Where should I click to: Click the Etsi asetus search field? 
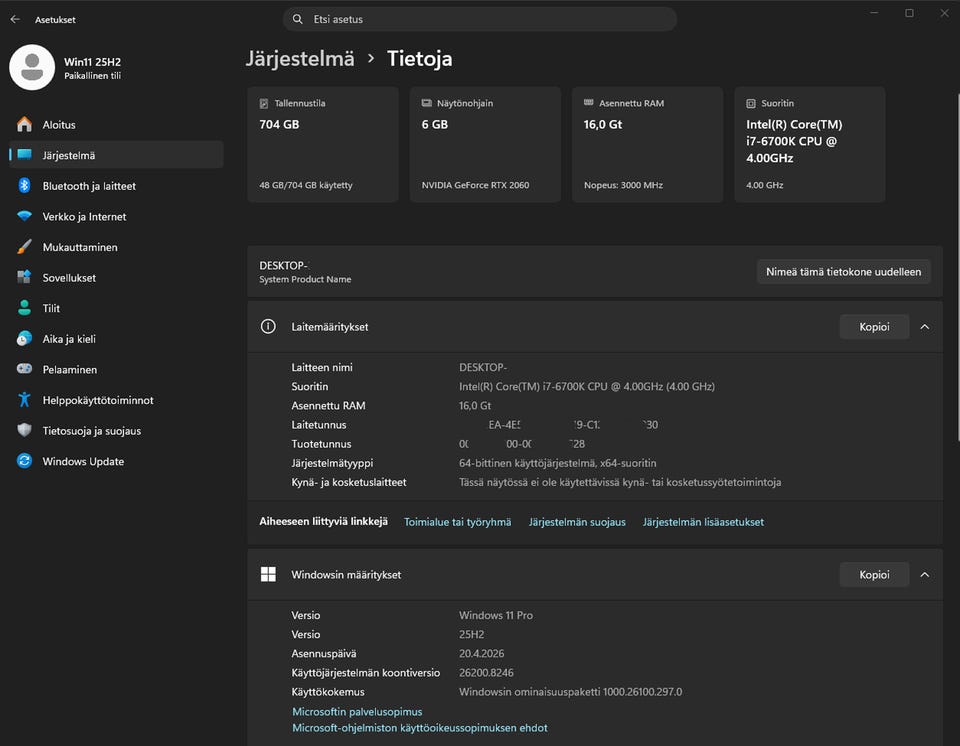coord(480,19)
